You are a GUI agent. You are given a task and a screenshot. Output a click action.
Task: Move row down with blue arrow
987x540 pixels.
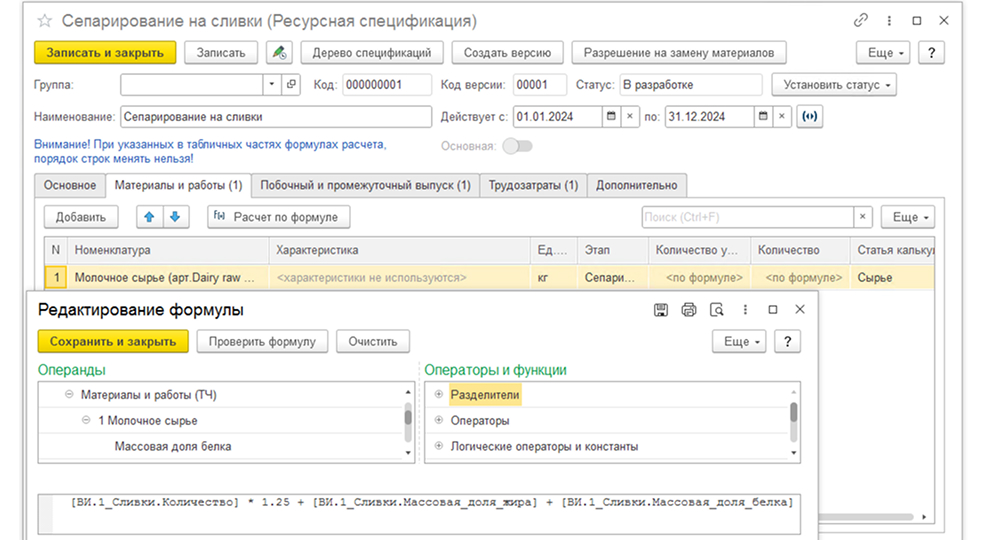click(x=175, y=217)
